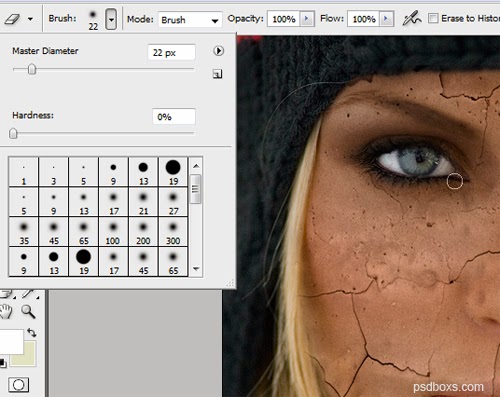Swap foreground and background colors
This screenshot has height=397, width=500.
pyautogui.click(x=32, y=332)
